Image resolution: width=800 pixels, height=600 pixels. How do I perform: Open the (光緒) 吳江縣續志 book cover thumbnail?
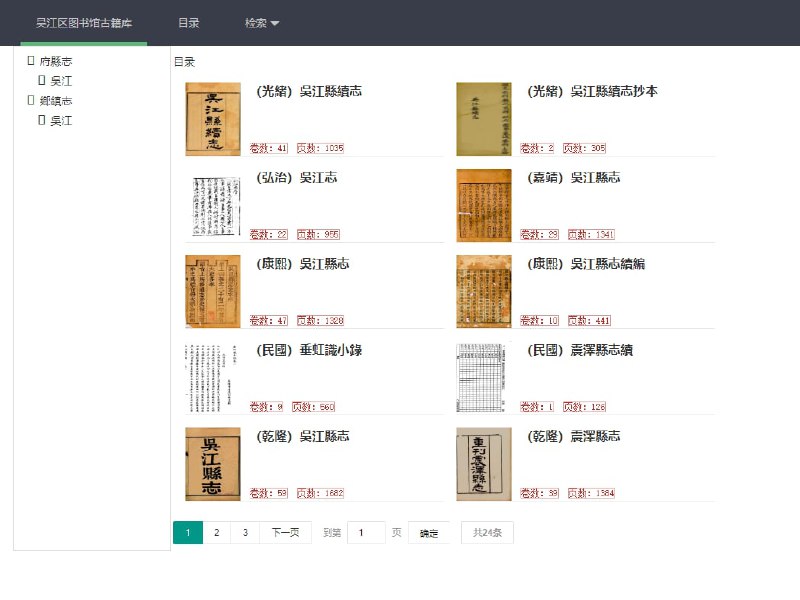click(213, 119)
